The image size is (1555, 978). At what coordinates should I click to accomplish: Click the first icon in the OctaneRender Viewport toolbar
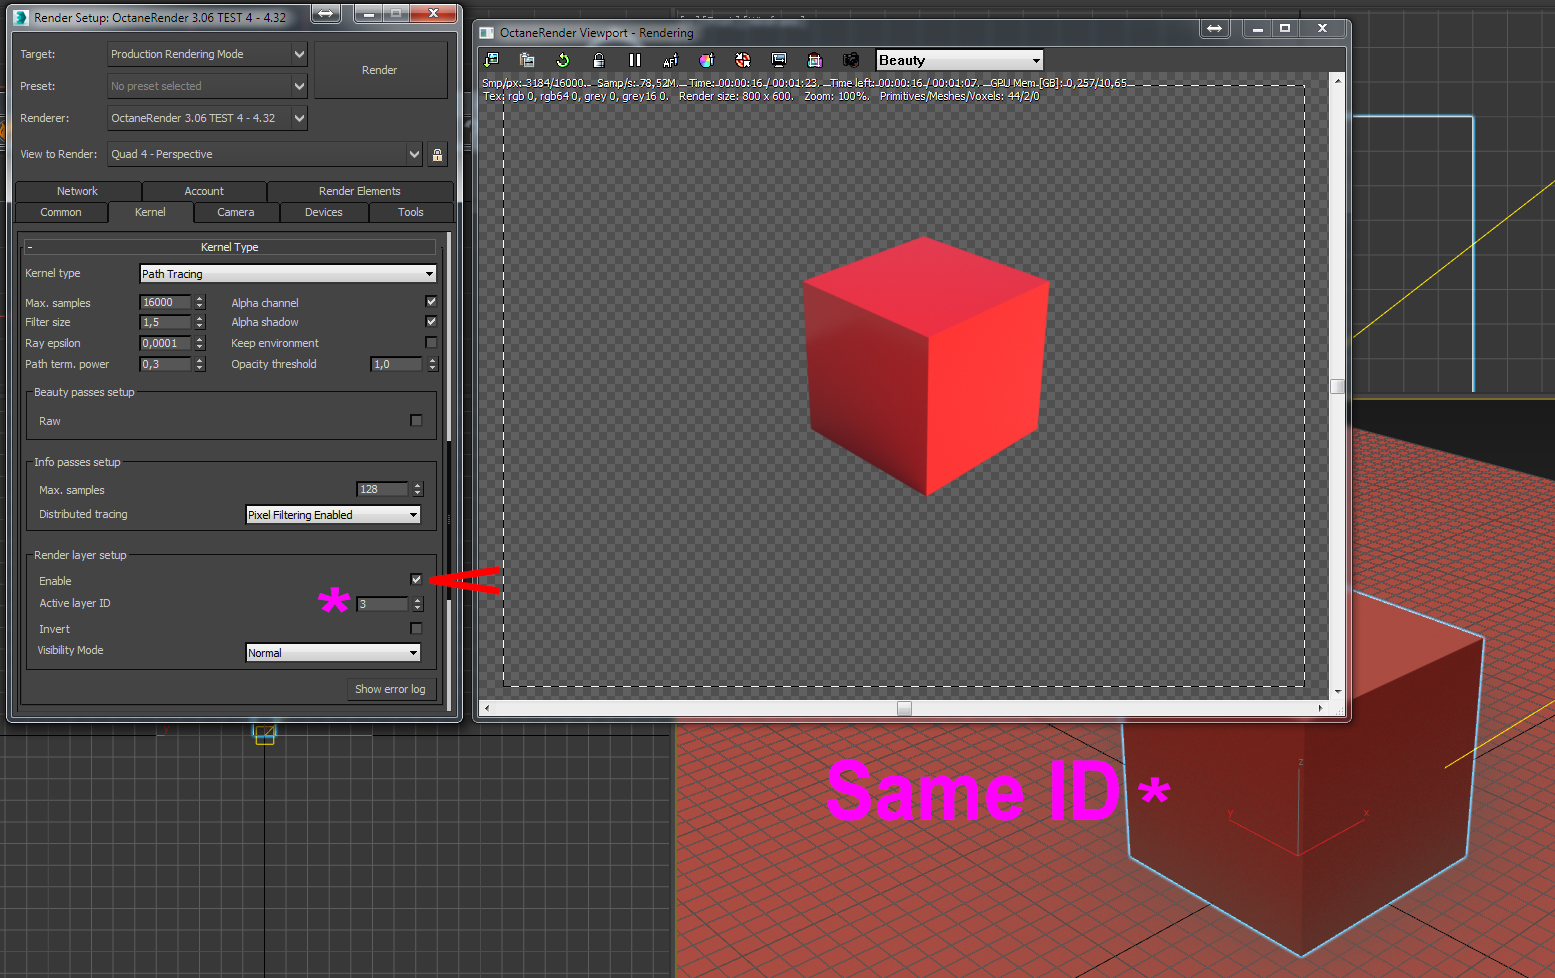[492, 60]
